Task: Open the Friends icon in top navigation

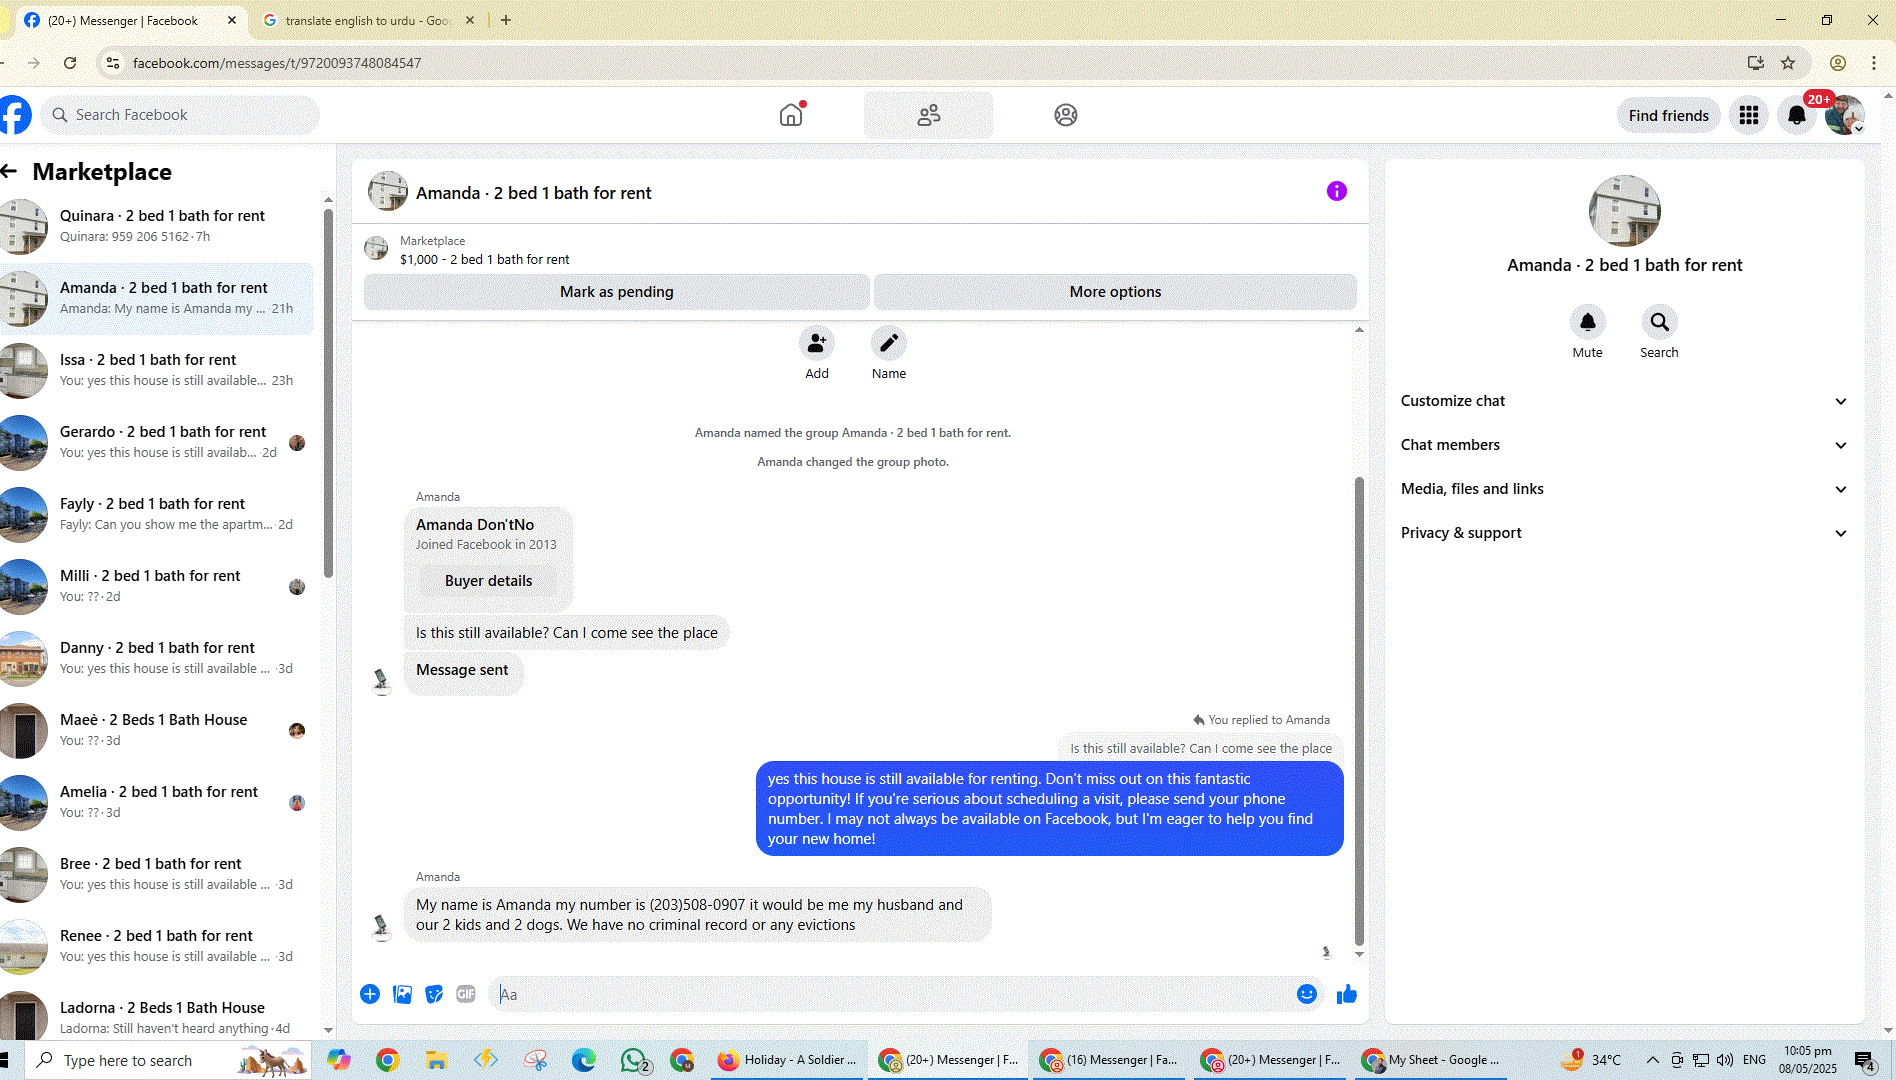Action: pos(929,115)
